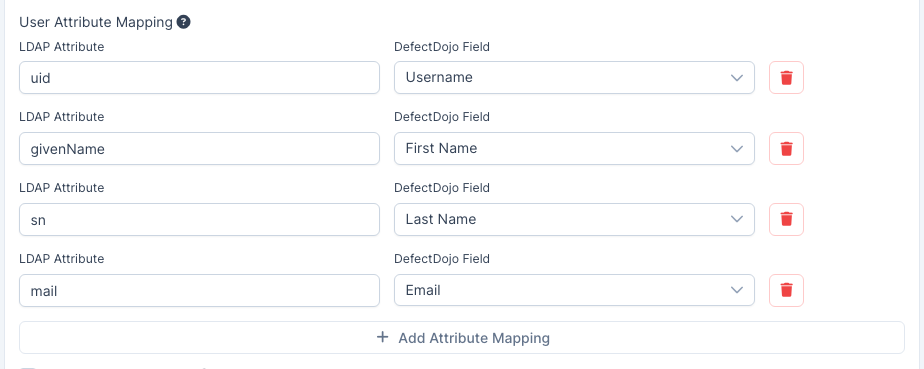Click the plus icon in Add Attribute Mapping

tap(382, 337)
